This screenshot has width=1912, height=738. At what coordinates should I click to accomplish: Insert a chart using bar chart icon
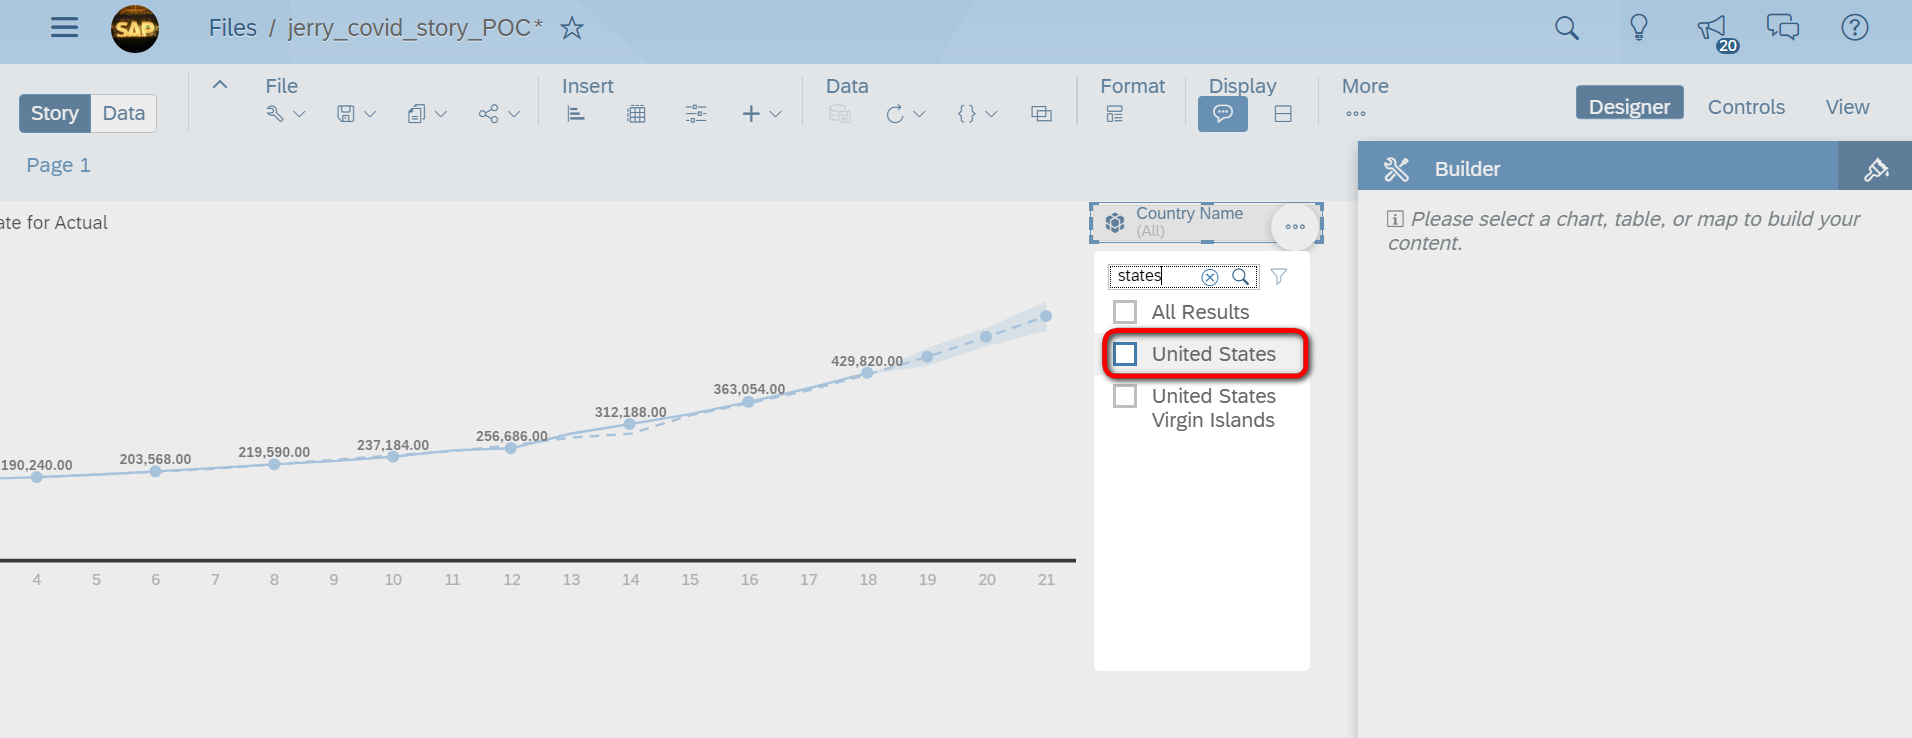point(576,114)
